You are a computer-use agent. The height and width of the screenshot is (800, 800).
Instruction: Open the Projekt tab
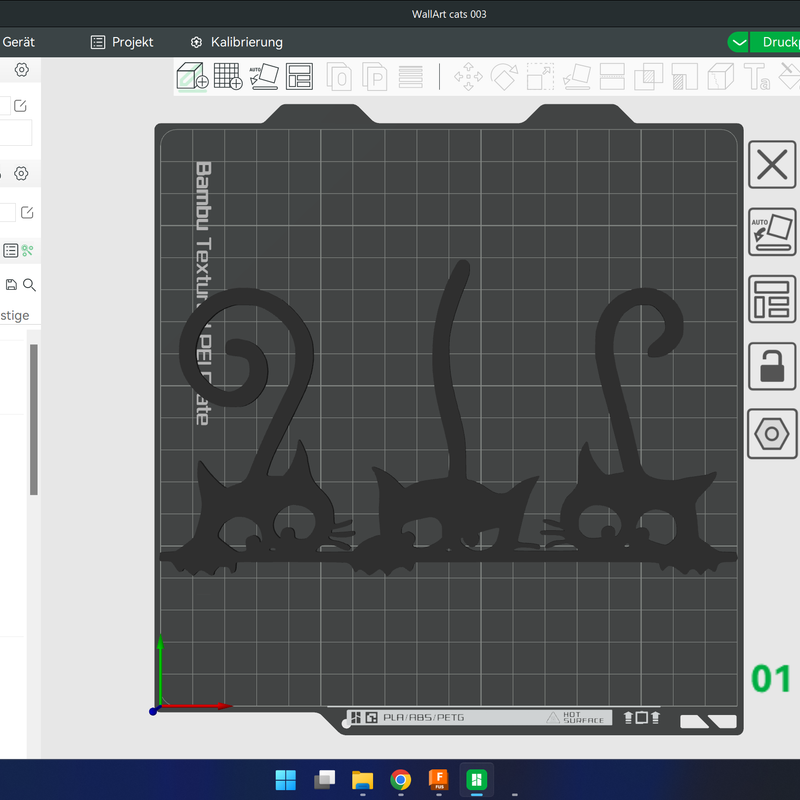(122, 42)
